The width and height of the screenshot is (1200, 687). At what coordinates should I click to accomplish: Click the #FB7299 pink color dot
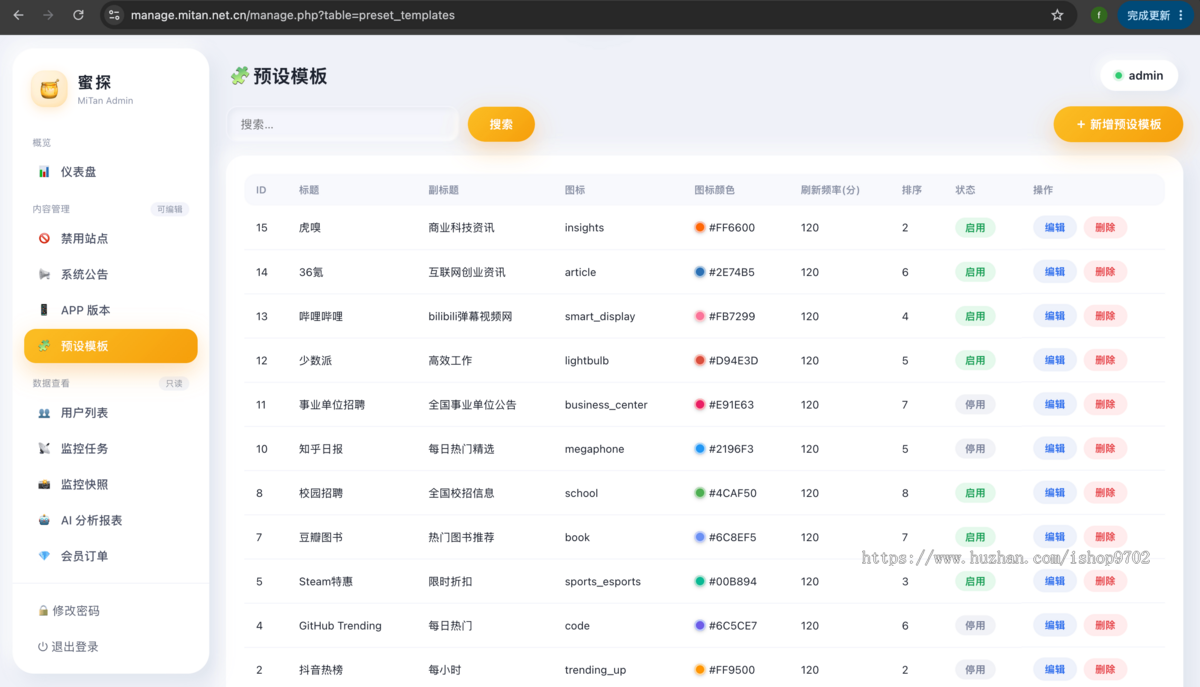tap(700, 316)
